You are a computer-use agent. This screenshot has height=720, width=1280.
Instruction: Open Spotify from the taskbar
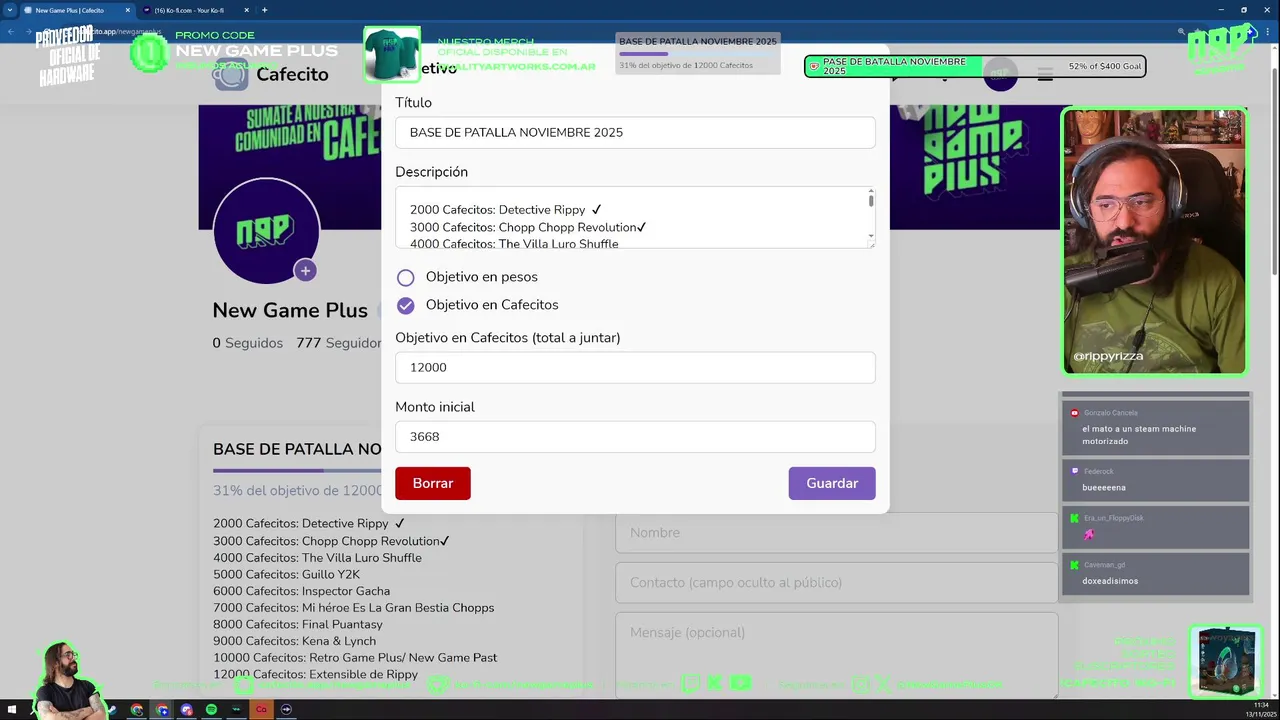[x=211, y=709]
